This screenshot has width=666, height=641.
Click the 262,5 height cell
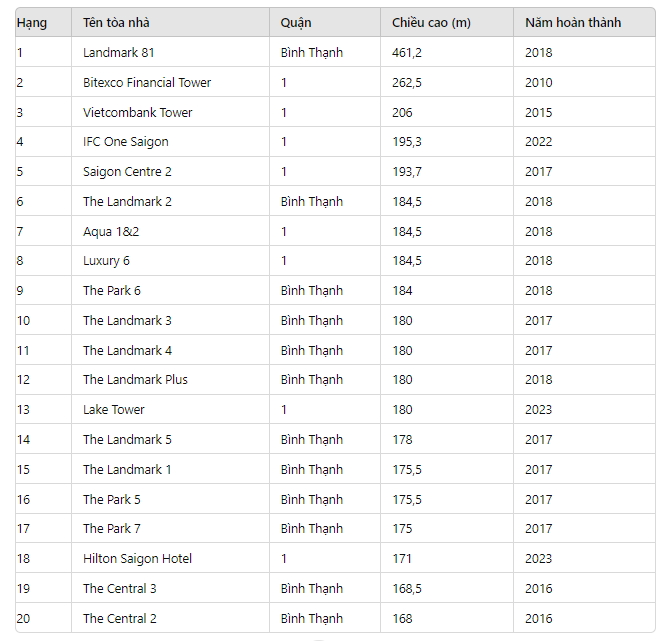point(407,82)
